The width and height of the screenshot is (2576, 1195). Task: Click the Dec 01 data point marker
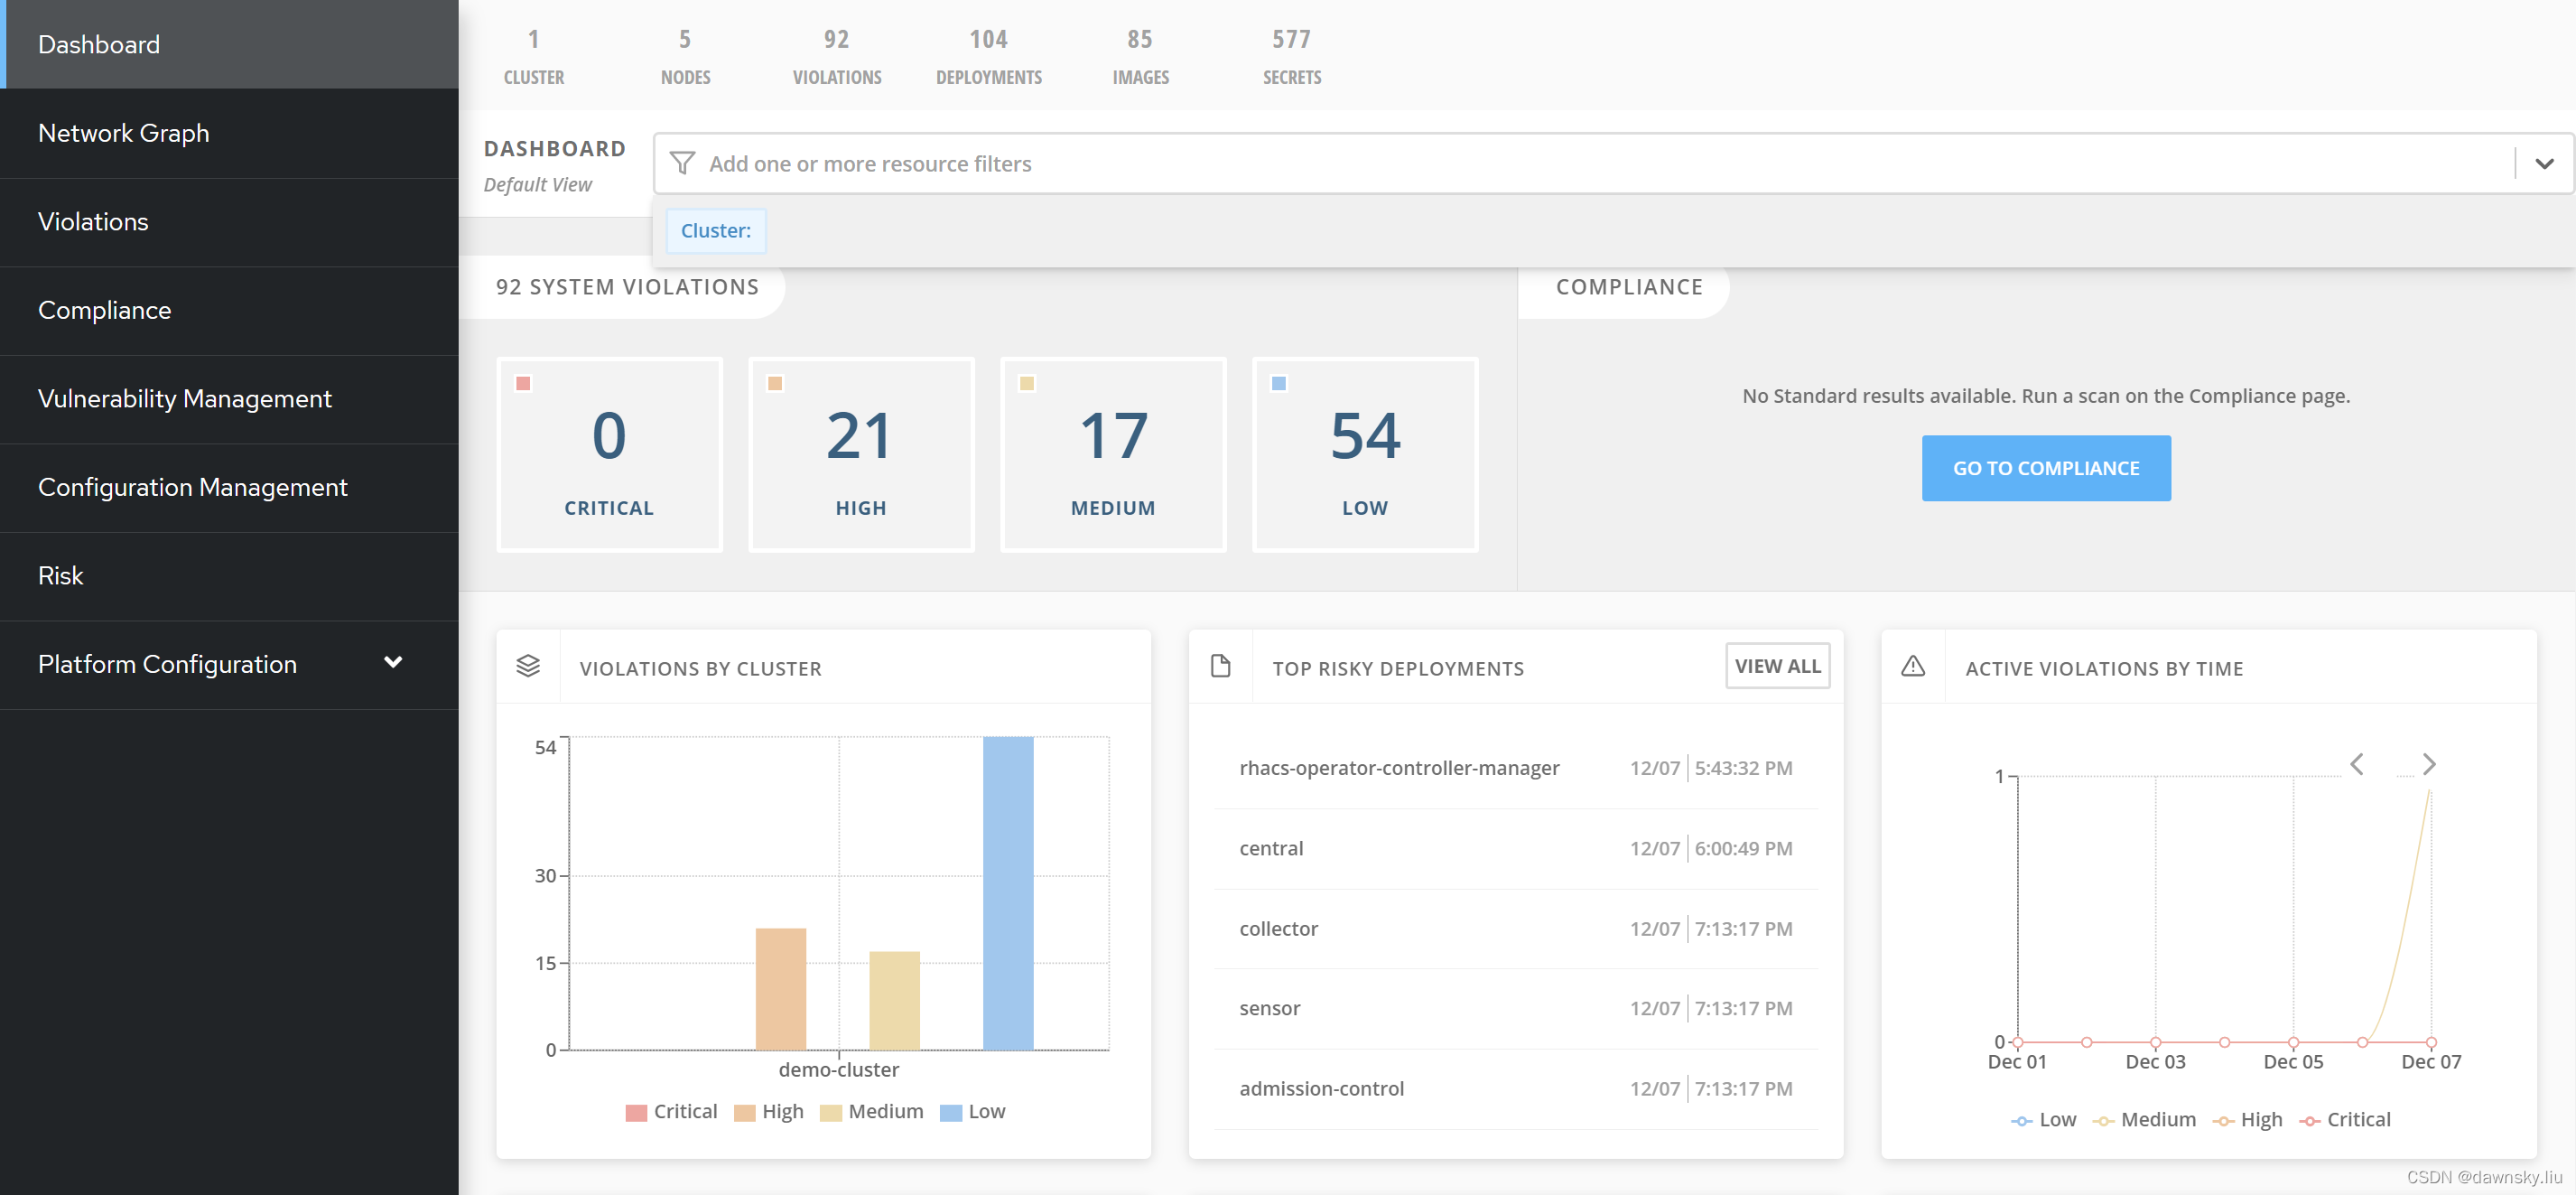point(2017,1042)
